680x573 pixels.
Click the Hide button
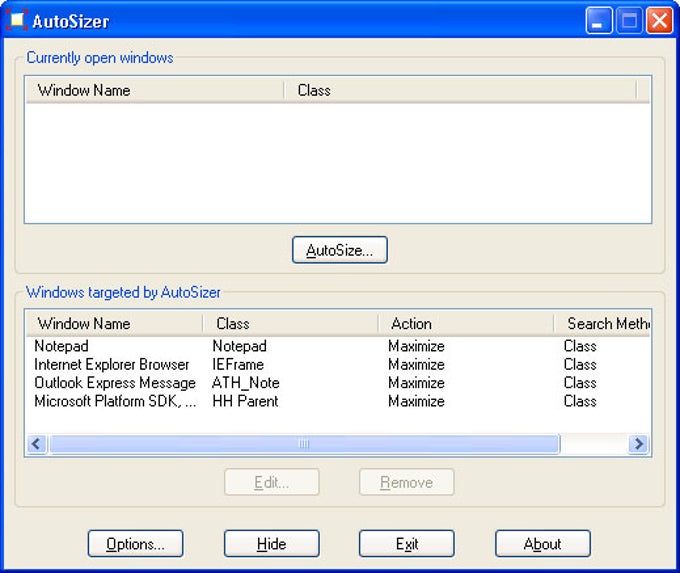[271, 544]
